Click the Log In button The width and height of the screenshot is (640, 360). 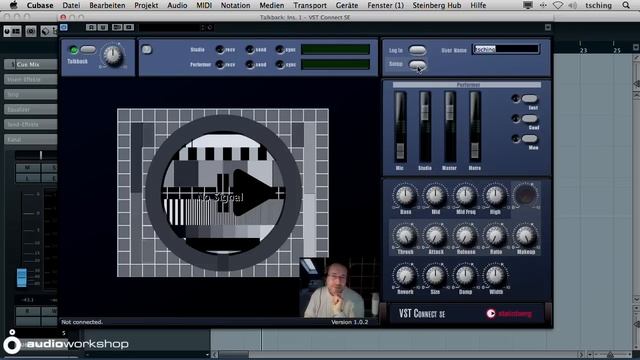[x=417, y=50]
